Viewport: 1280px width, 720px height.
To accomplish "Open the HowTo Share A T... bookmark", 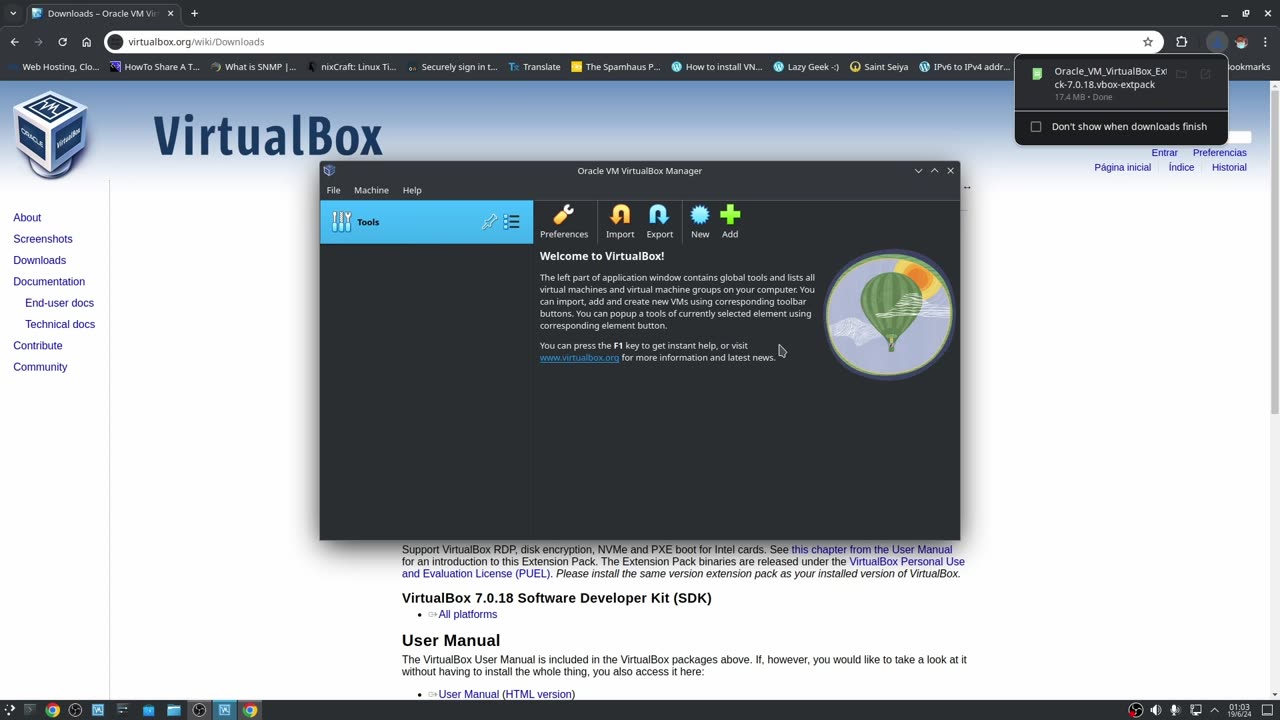I will 155,67.
